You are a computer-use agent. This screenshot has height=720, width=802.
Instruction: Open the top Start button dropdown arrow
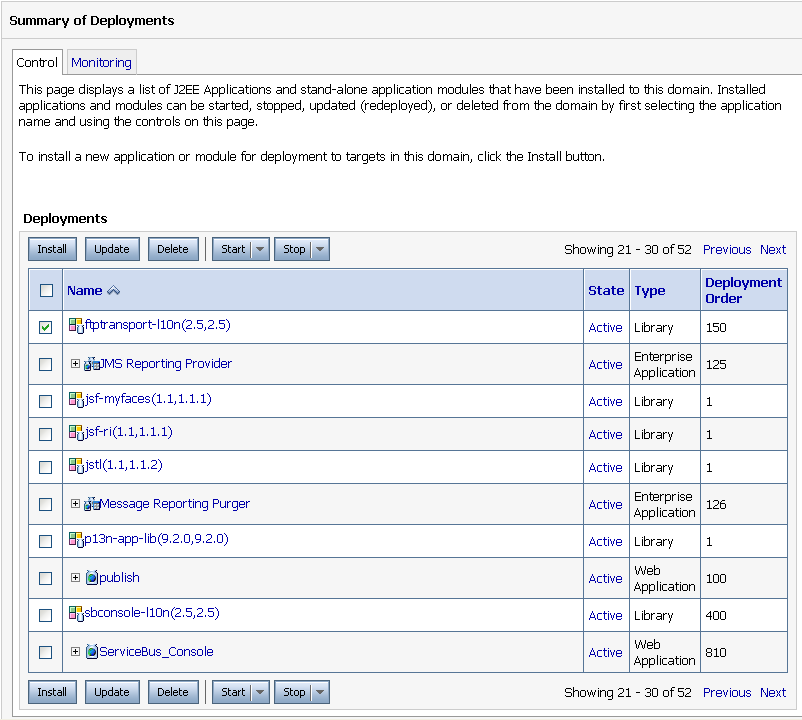(x=260, y=249)
